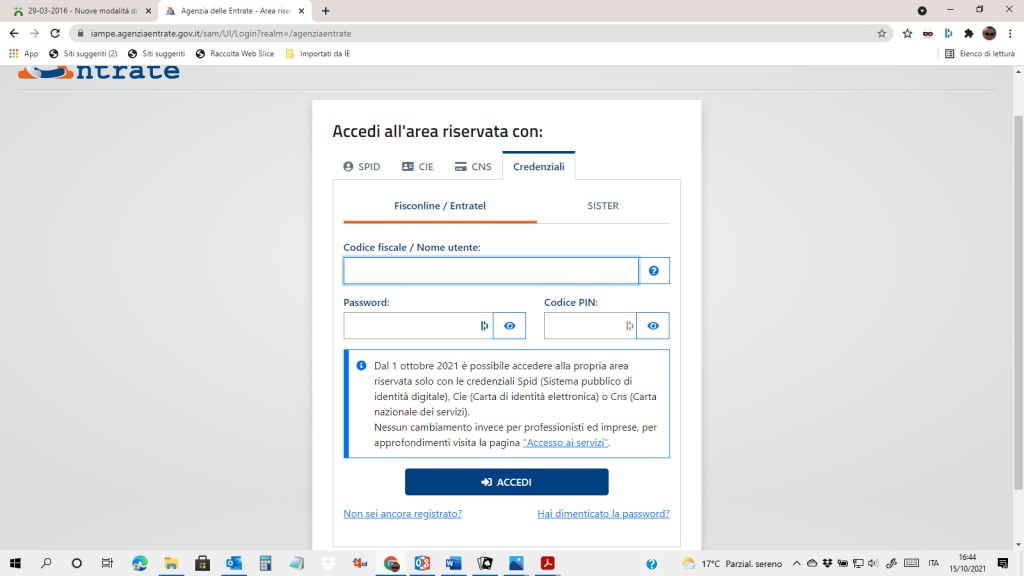Switch to Google Chrome on the taskbar

(x=391, y=563)
